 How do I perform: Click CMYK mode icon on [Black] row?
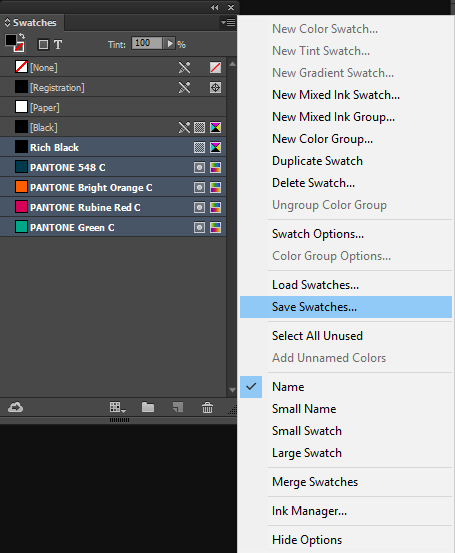[x=216, y=127]
